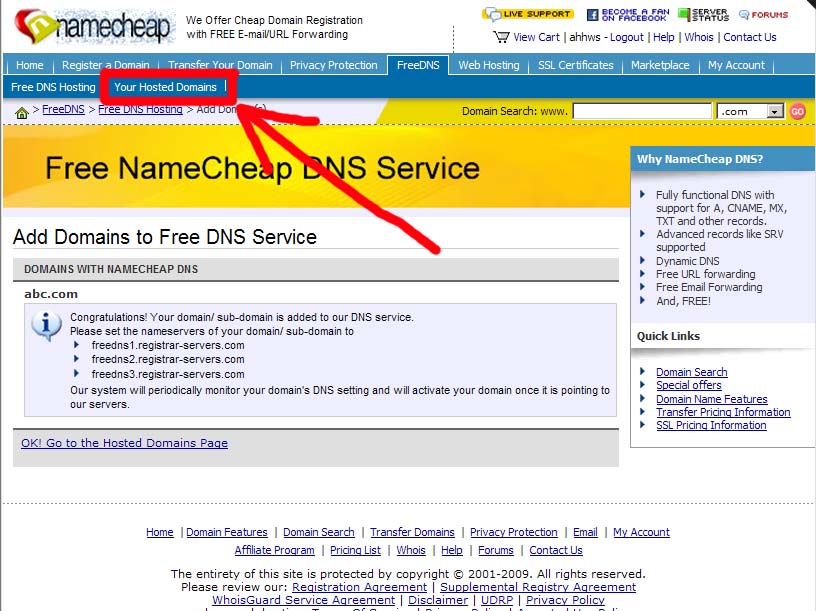This screenshot has height=611, width=816.
Task: Click the View Cart link
Action: coord(537,37)
